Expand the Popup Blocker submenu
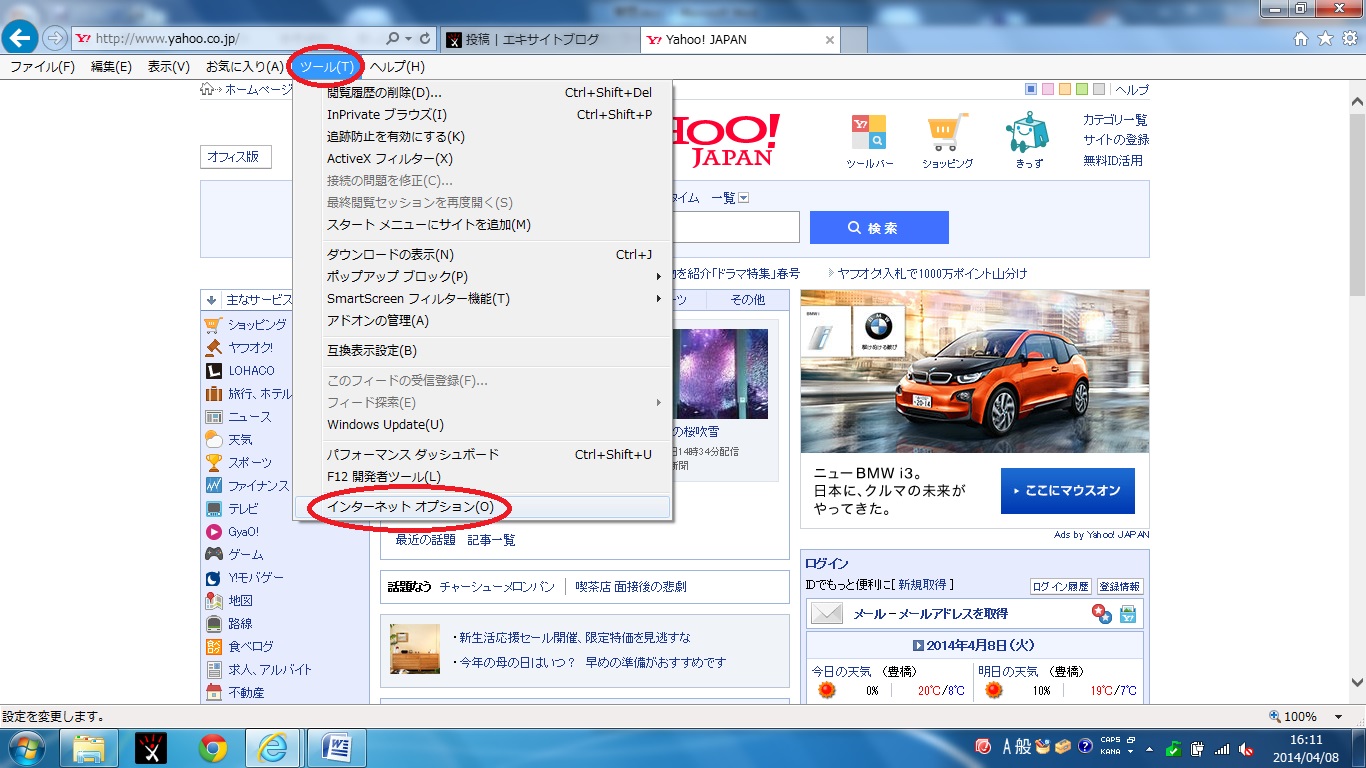This screenshot has height=768, width=1366. (x=659, y=277)
